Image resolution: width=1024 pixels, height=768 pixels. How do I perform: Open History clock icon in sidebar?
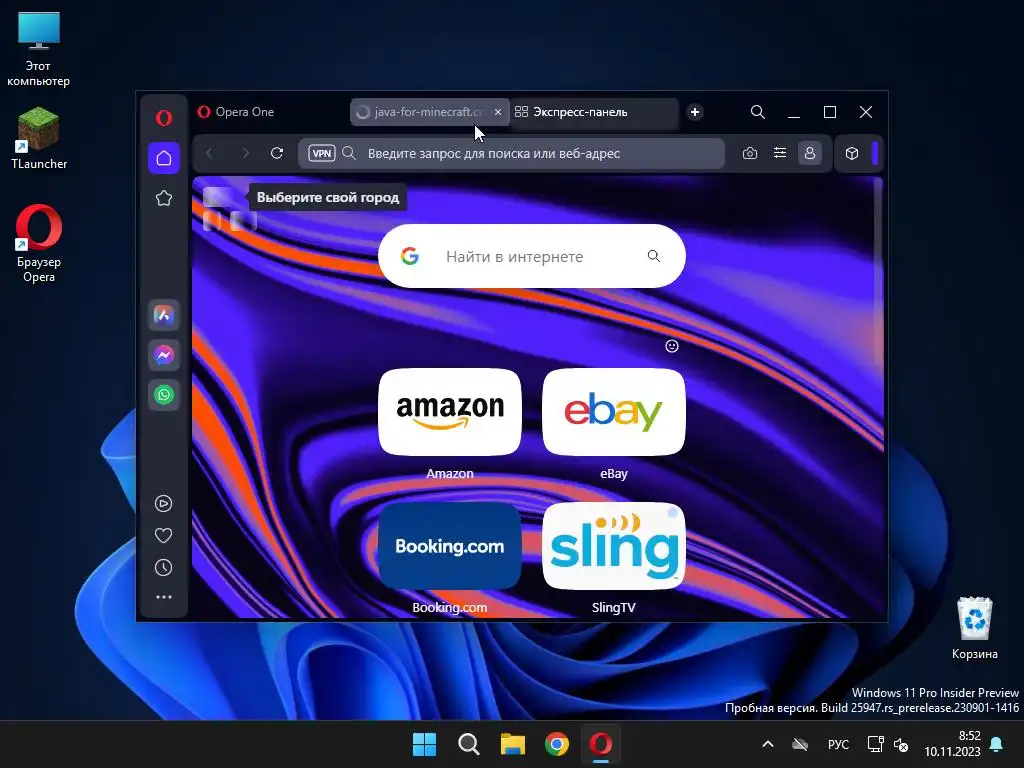(163, 568)
